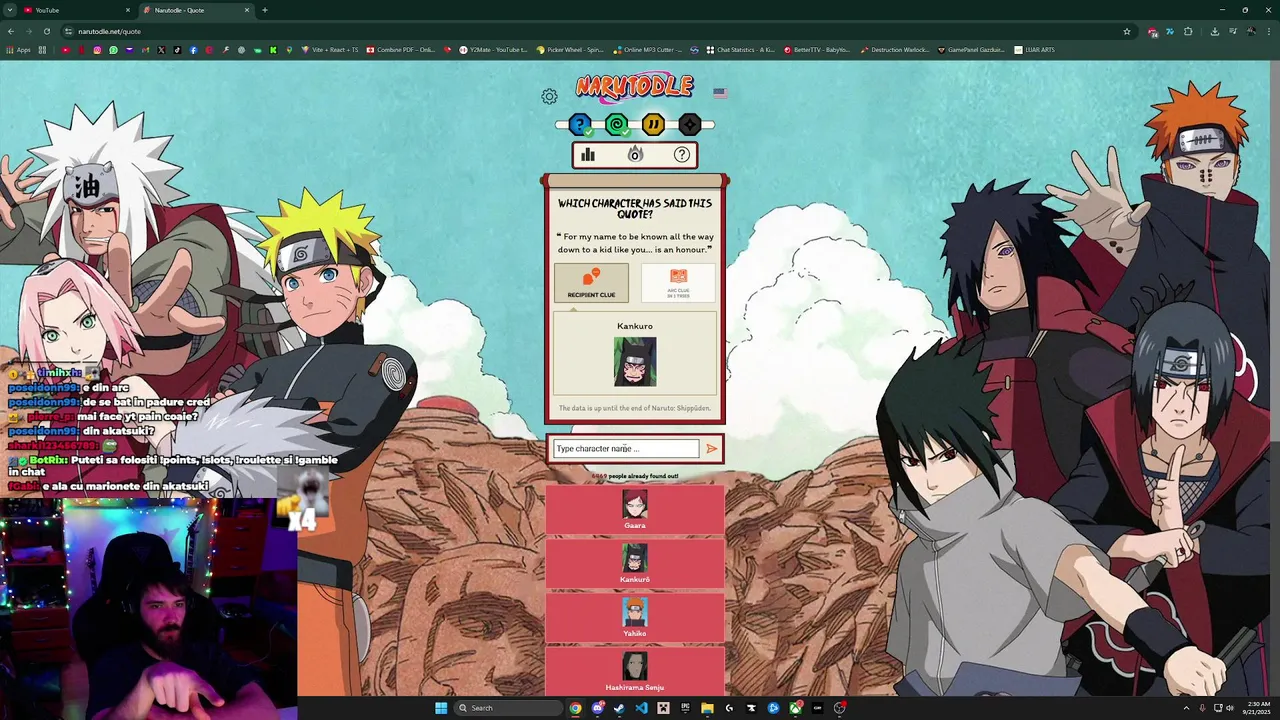
Task: Open Visual Studio Code from the taskbar
Action: [x=641, y=708]
